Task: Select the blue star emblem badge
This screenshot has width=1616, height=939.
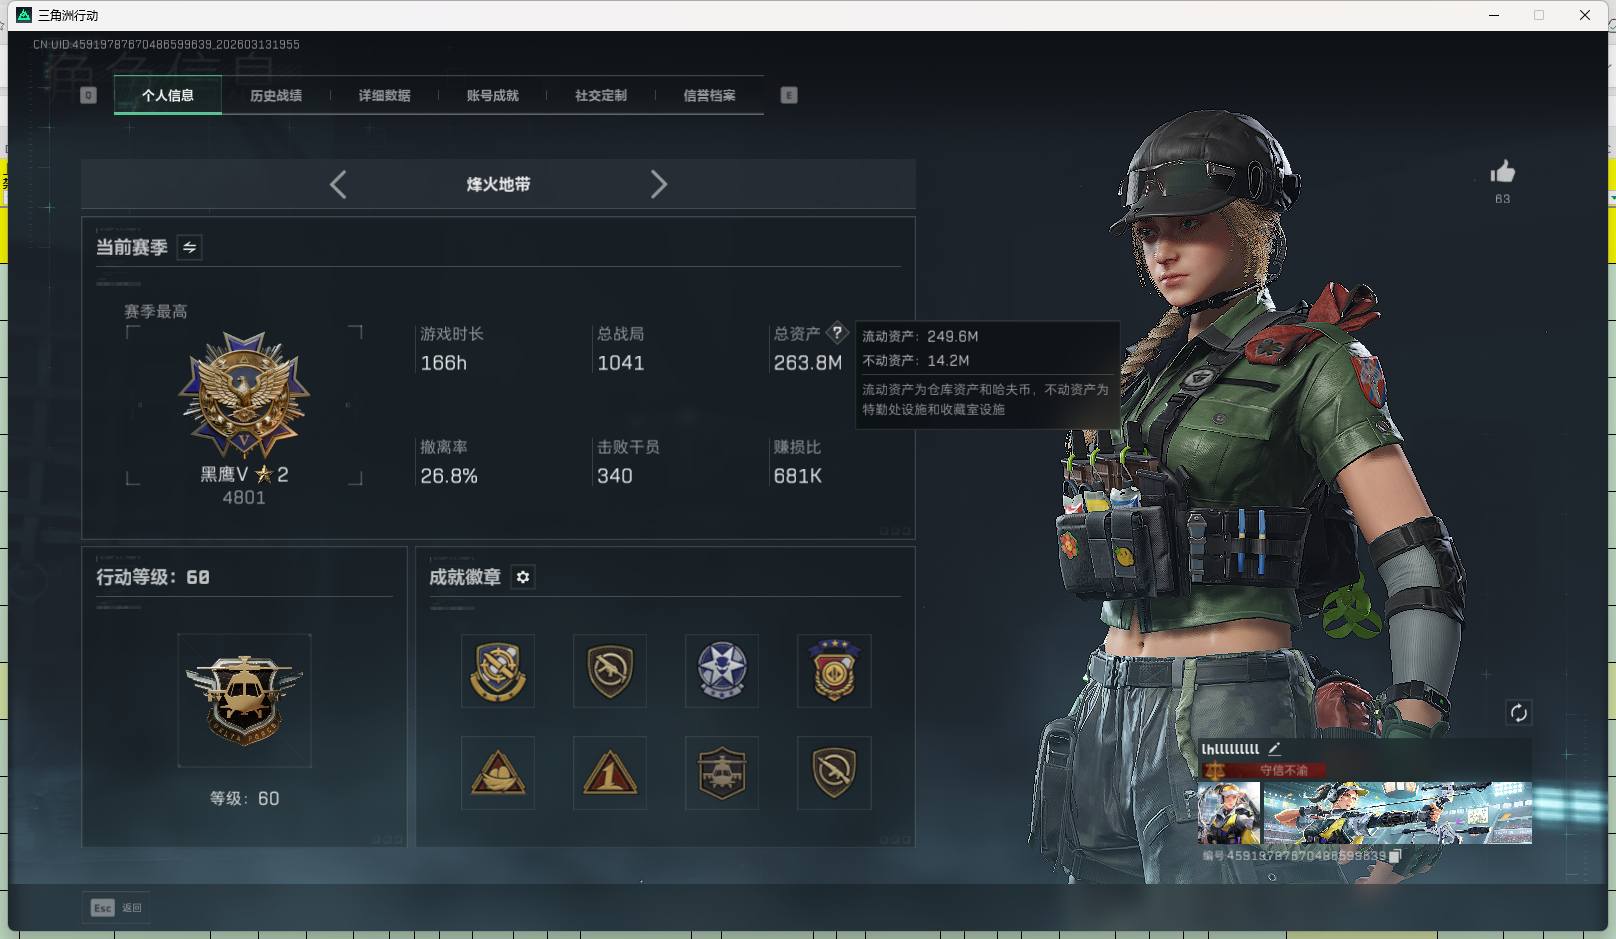Action: coord(721,671)
